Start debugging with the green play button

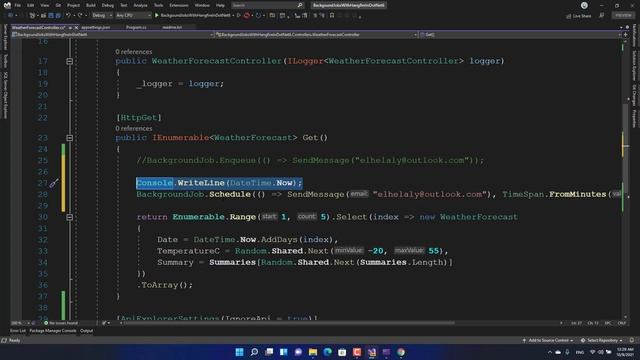(x=156, y=16)
